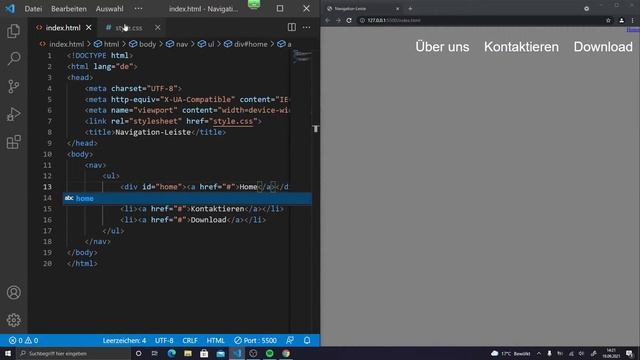Open breadcrumb div#home element dropdown
The width and height of the screenshot is (640, 360).
pos(246,44)
